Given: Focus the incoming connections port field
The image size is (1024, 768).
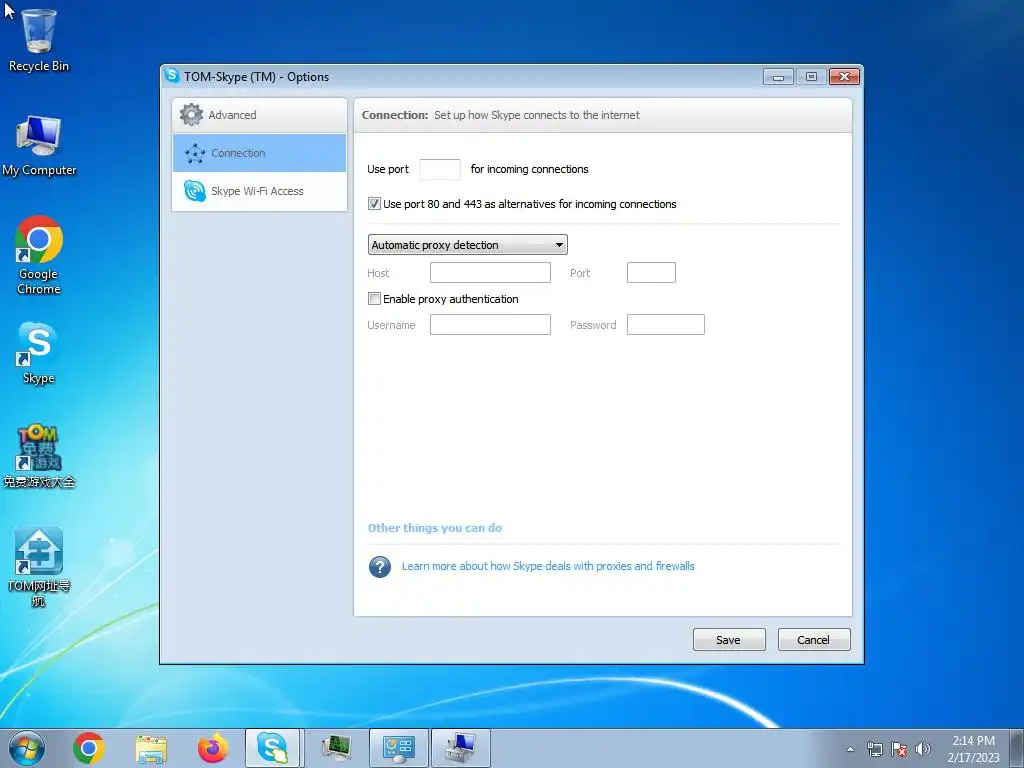Looking at the screenshot, I should [440, 169].
